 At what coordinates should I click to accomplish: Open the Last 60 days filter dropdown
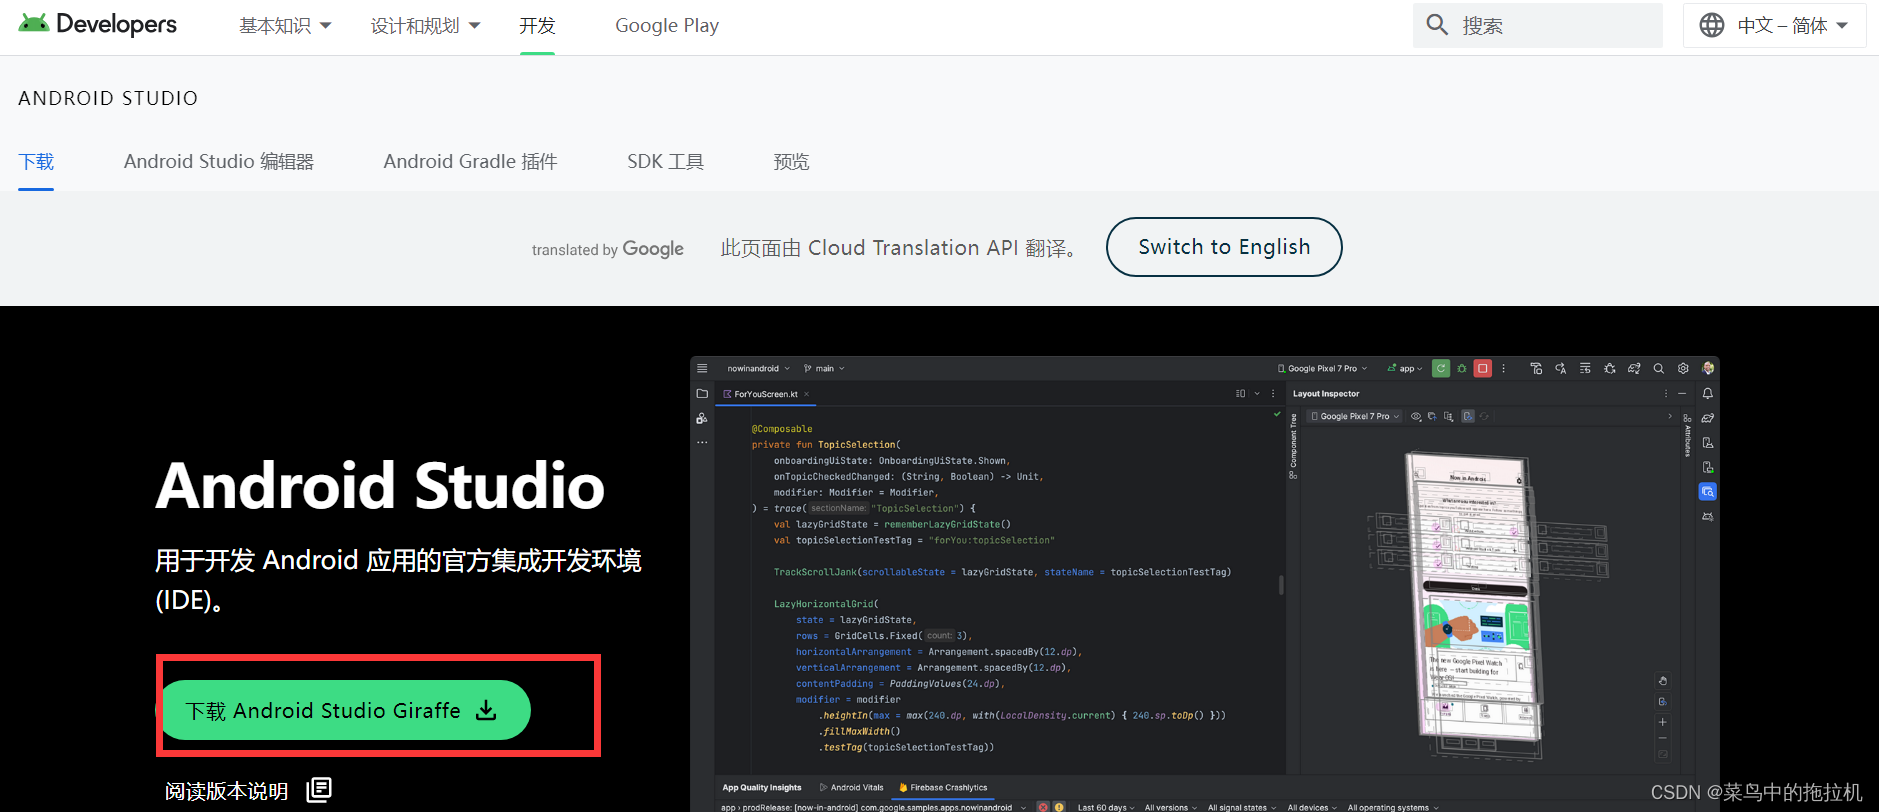pos(1106,807)
